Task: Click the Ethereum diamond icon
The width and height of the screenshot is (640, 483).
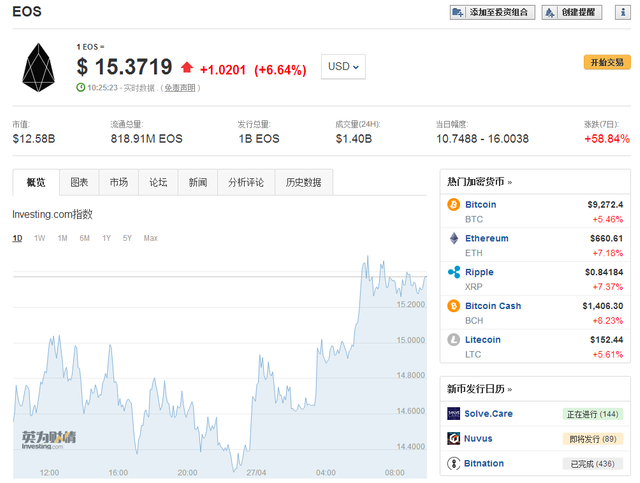Action: [453, 238]
